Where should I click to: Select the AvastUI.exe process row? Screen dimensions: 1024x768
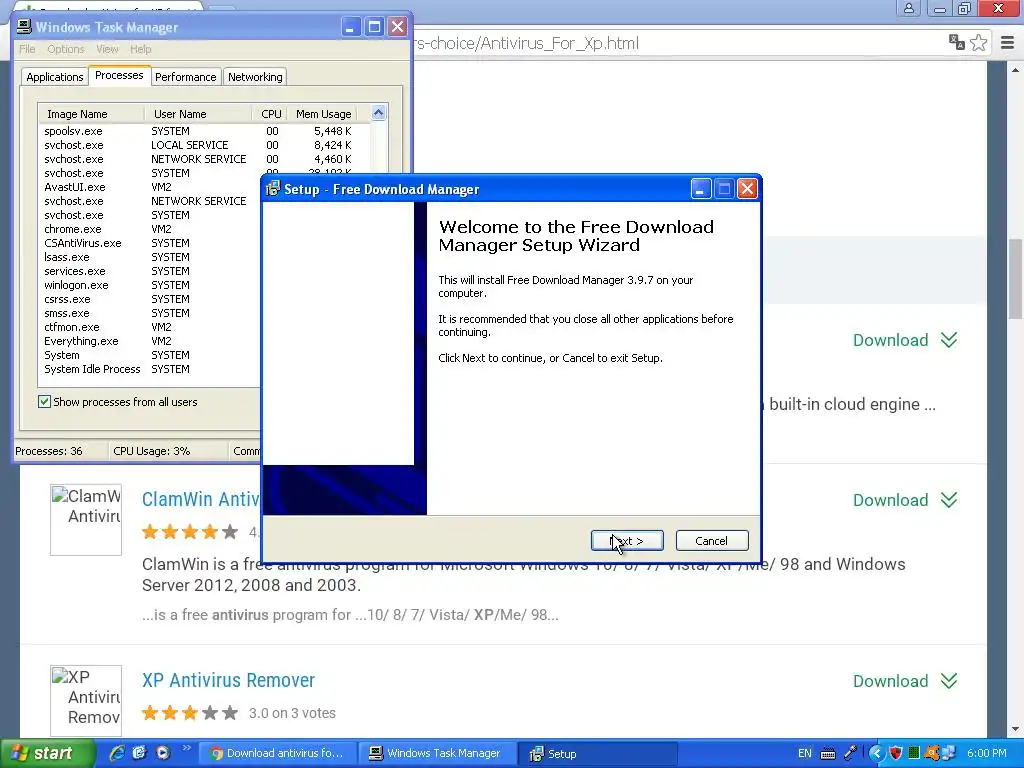pyautogui.click(x=150, y=187)
